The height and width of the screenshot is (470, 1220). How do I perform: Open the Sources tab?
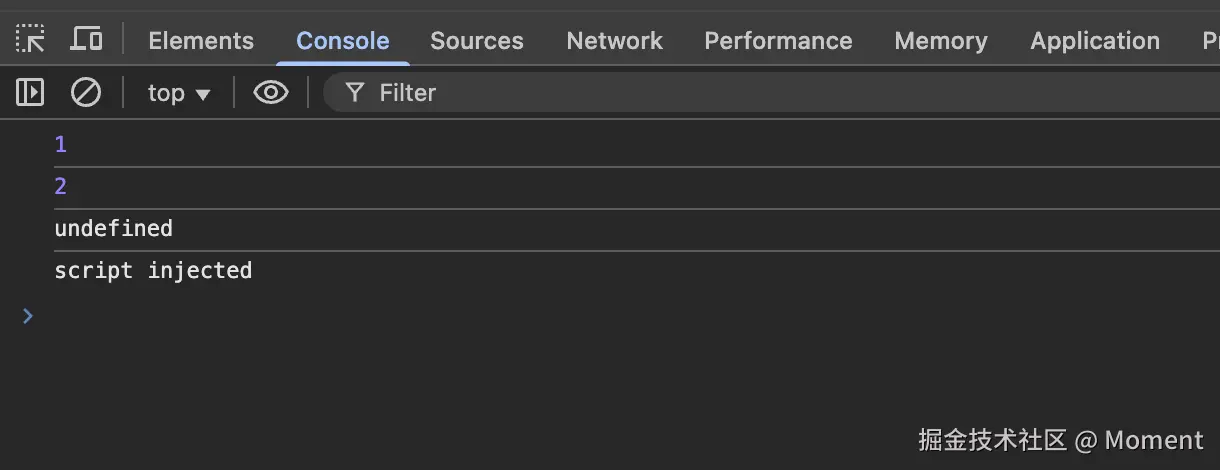[477, 41]
